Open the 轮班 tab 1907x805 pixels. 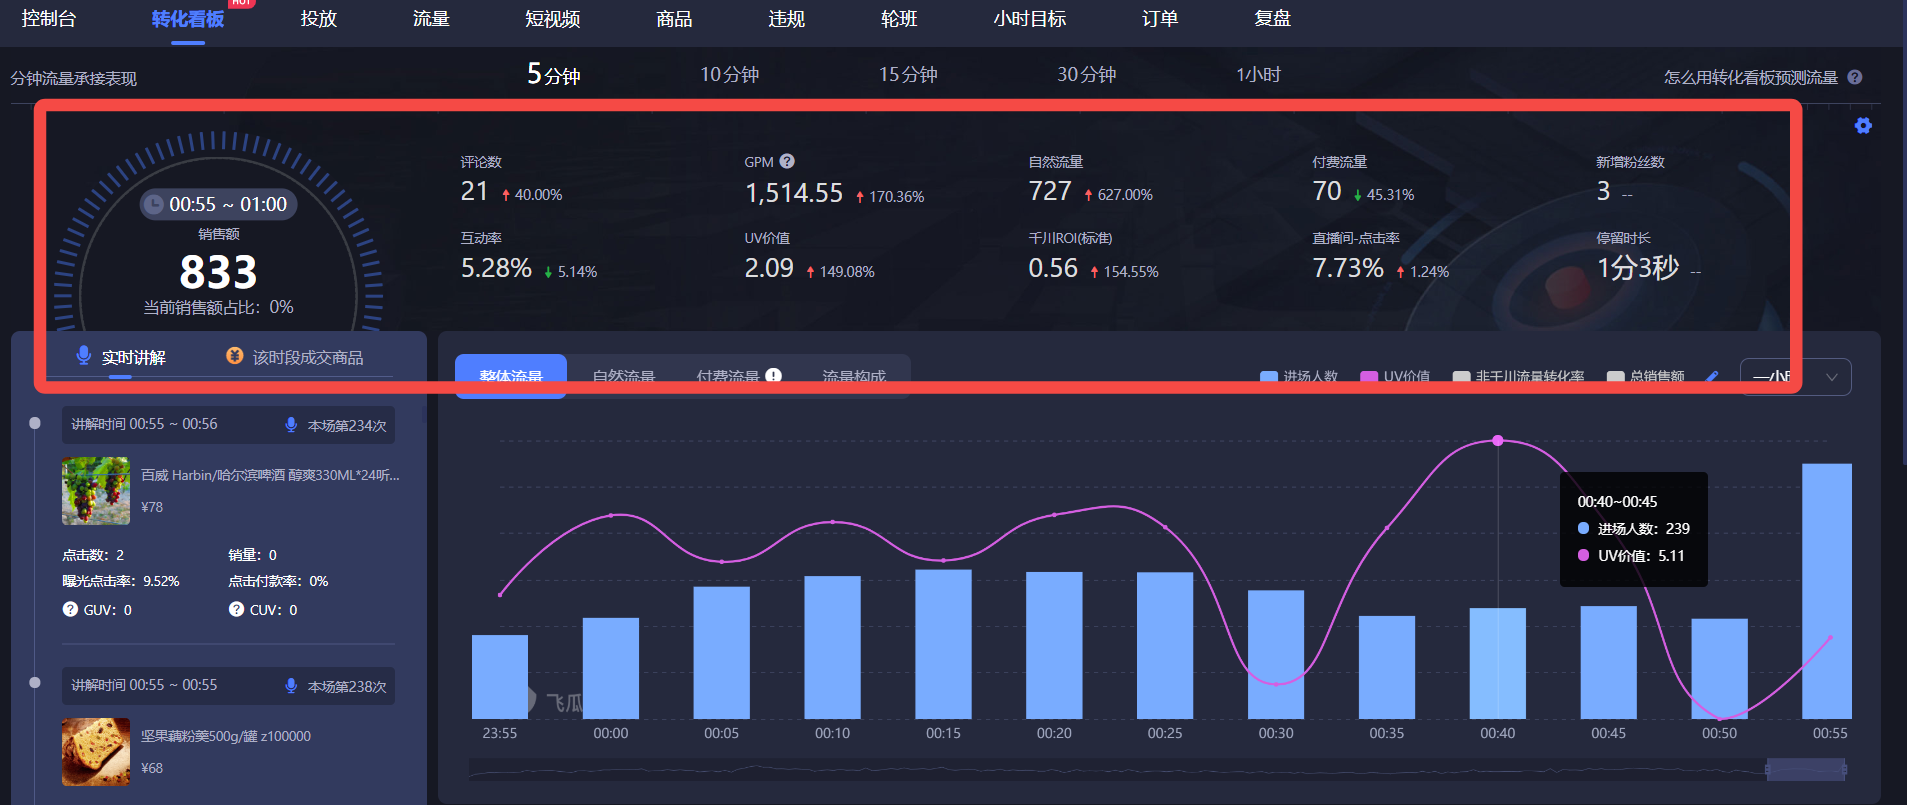point(899,19)
